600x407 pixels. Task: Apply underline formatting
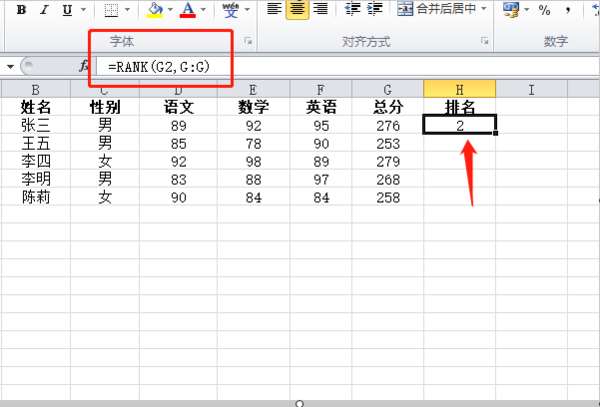pyautogui.click(x=67, y=10)
